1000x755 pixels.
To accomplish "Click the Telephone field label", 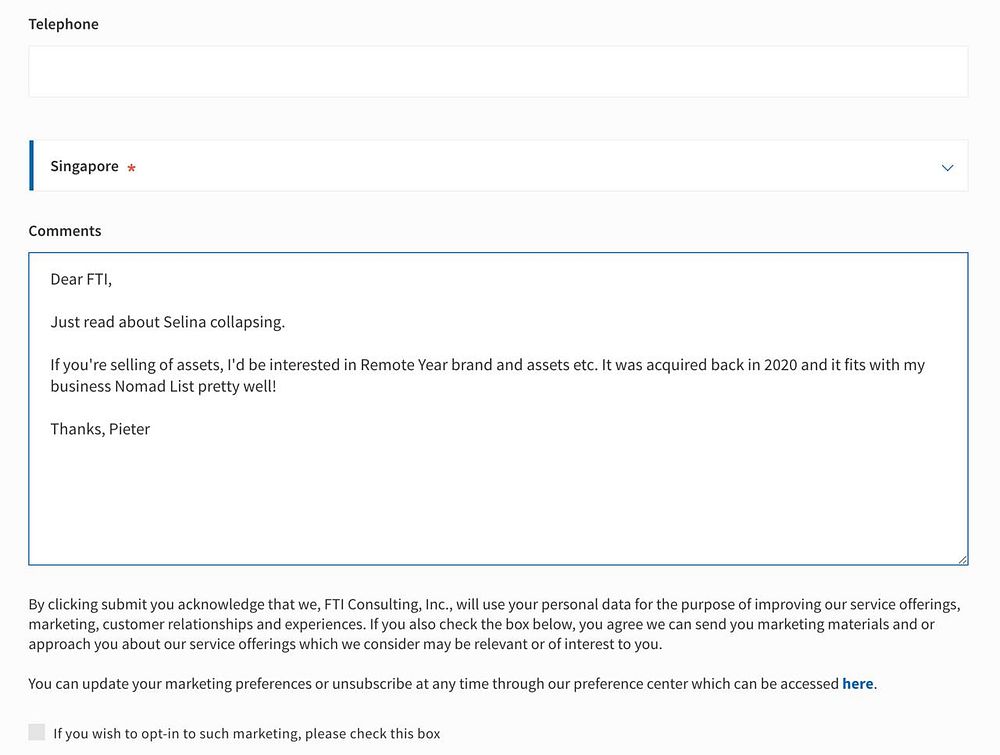I will [63, 24].
